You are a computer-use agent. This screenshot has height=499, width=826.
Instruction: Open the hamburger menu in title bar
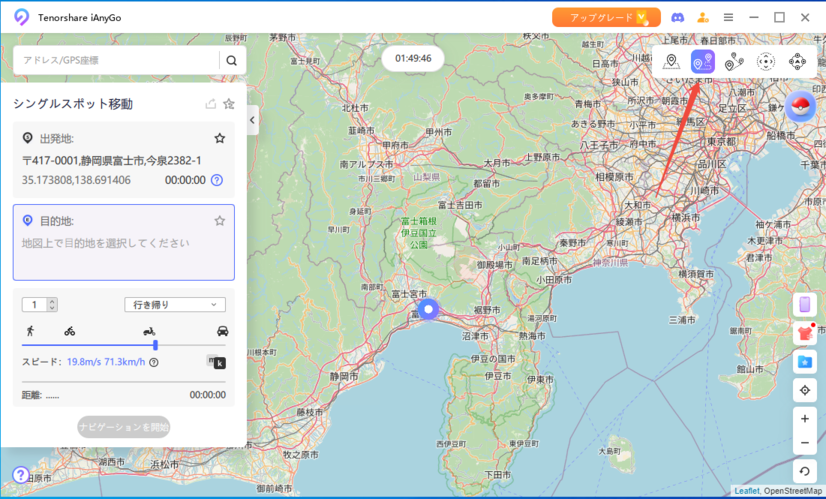728,17
